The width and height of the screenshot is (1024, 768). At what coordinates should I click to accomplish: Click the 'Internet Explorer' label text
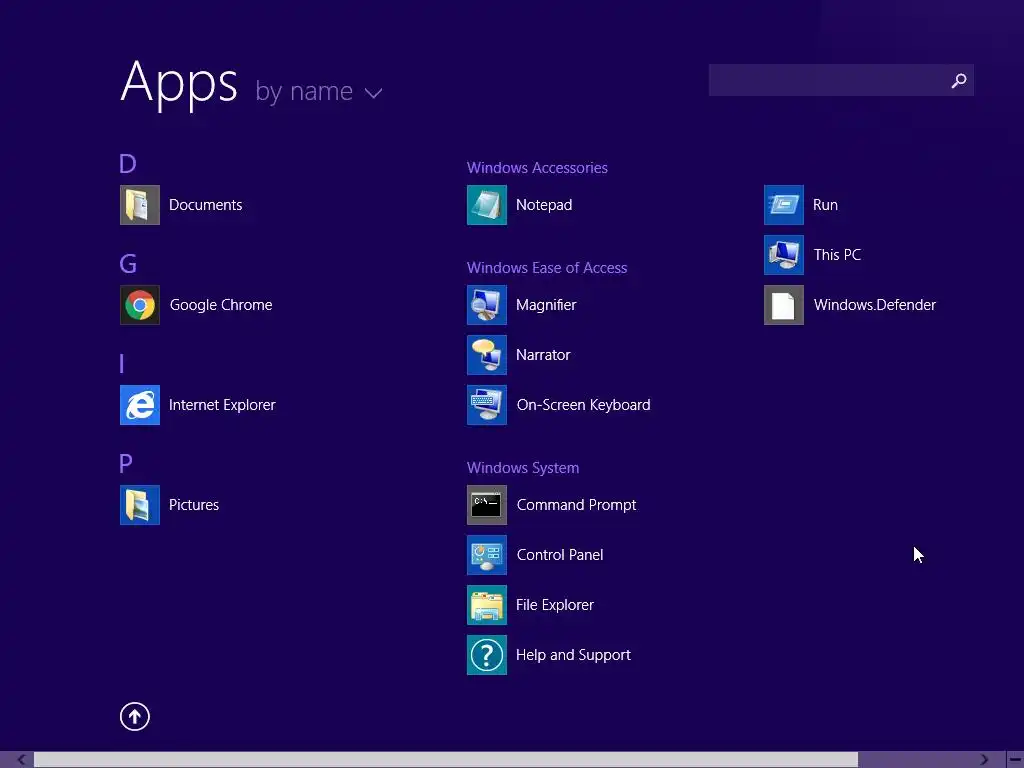click(222, 405)
